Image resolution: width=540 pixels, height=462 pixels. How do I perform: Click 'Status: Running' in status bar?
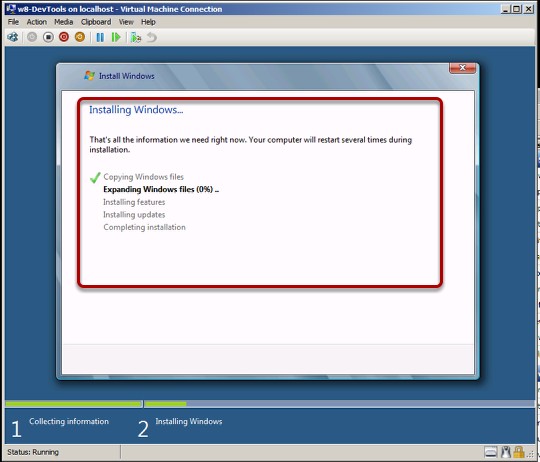tap(33, 452)
